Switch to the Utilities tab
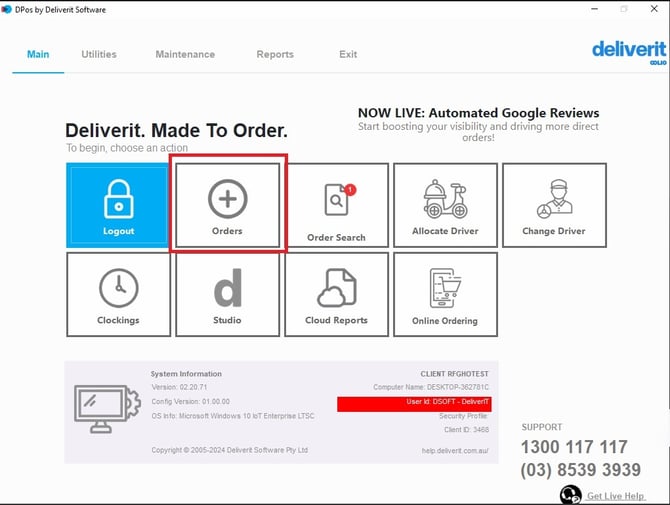Screen dimensions: 670x505 [x=99, y=54]
